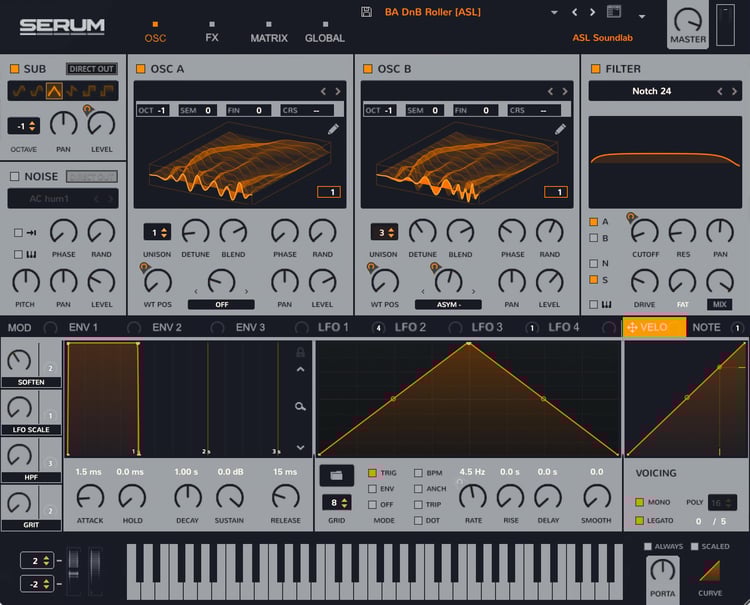
Task: Open the OSC B ASYM warp mode menu
Action: click(x=448, y=305)
